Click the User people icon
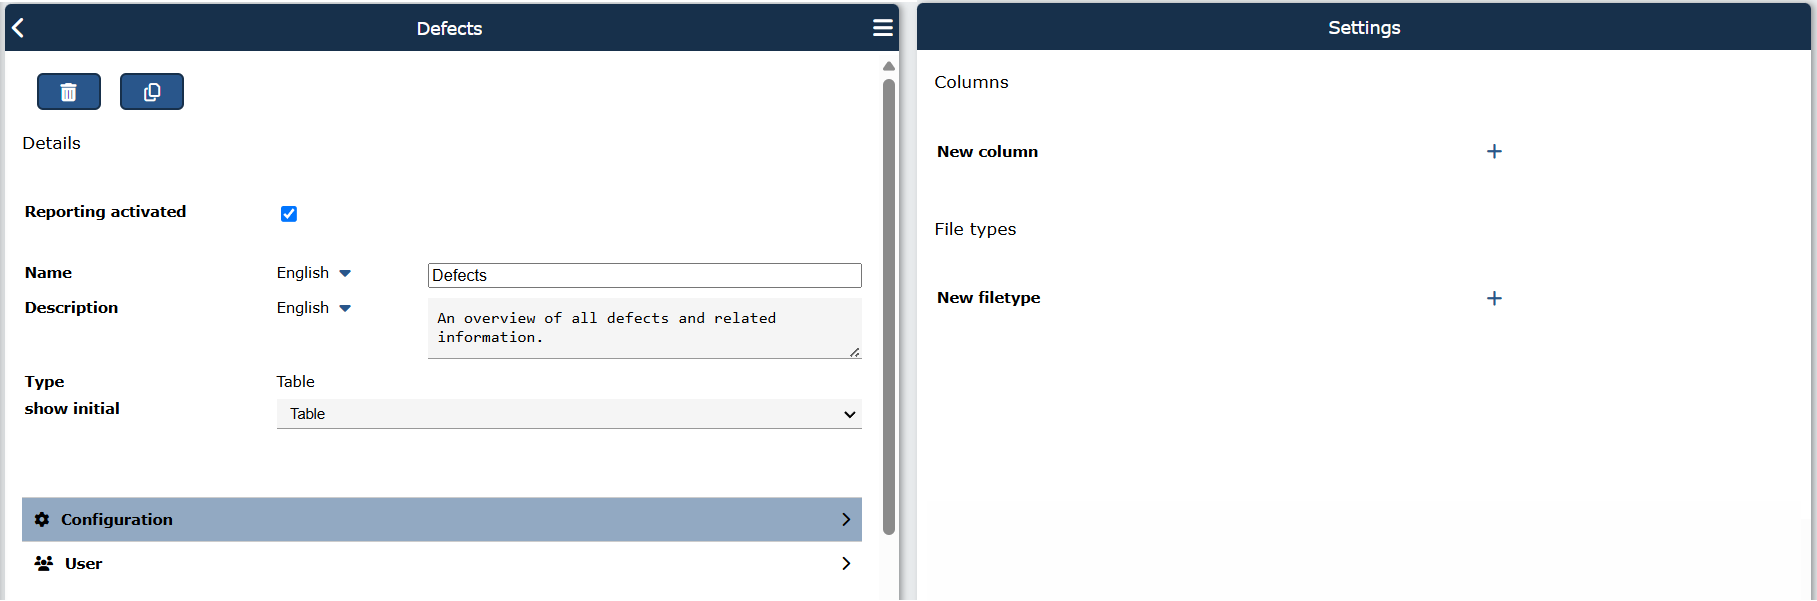 pyautogui.click(x=44, y=563)
